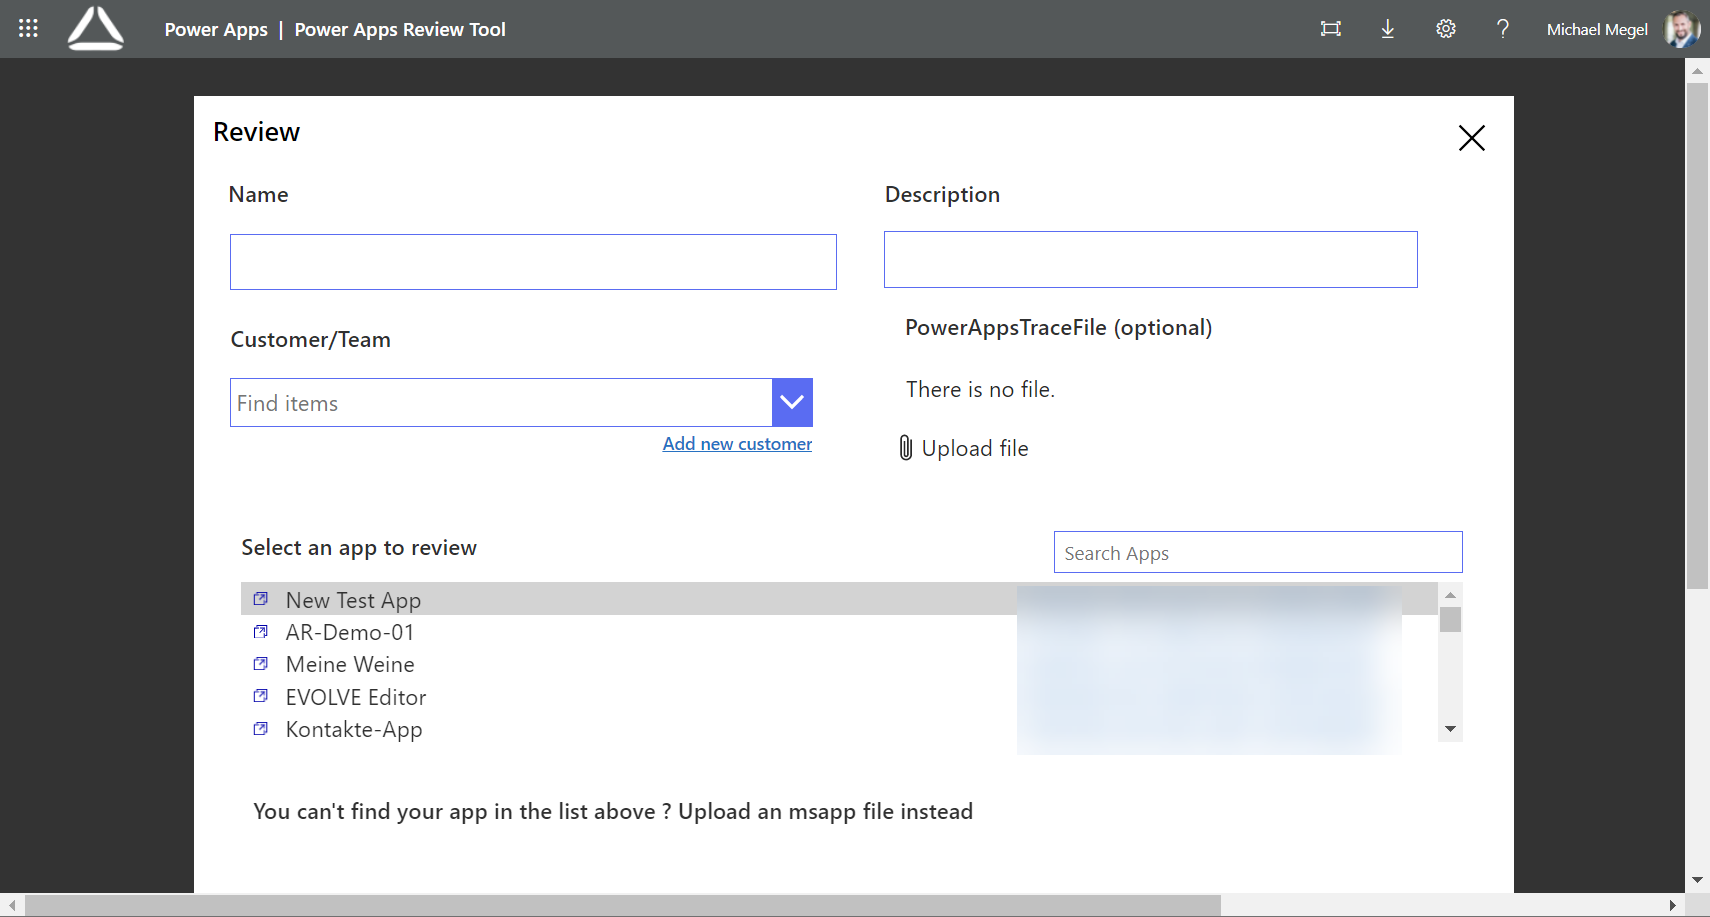Click the Power Apps Review Tool title
The width and height of the screenshot is (1710, 917).
(x=399, y=29)
